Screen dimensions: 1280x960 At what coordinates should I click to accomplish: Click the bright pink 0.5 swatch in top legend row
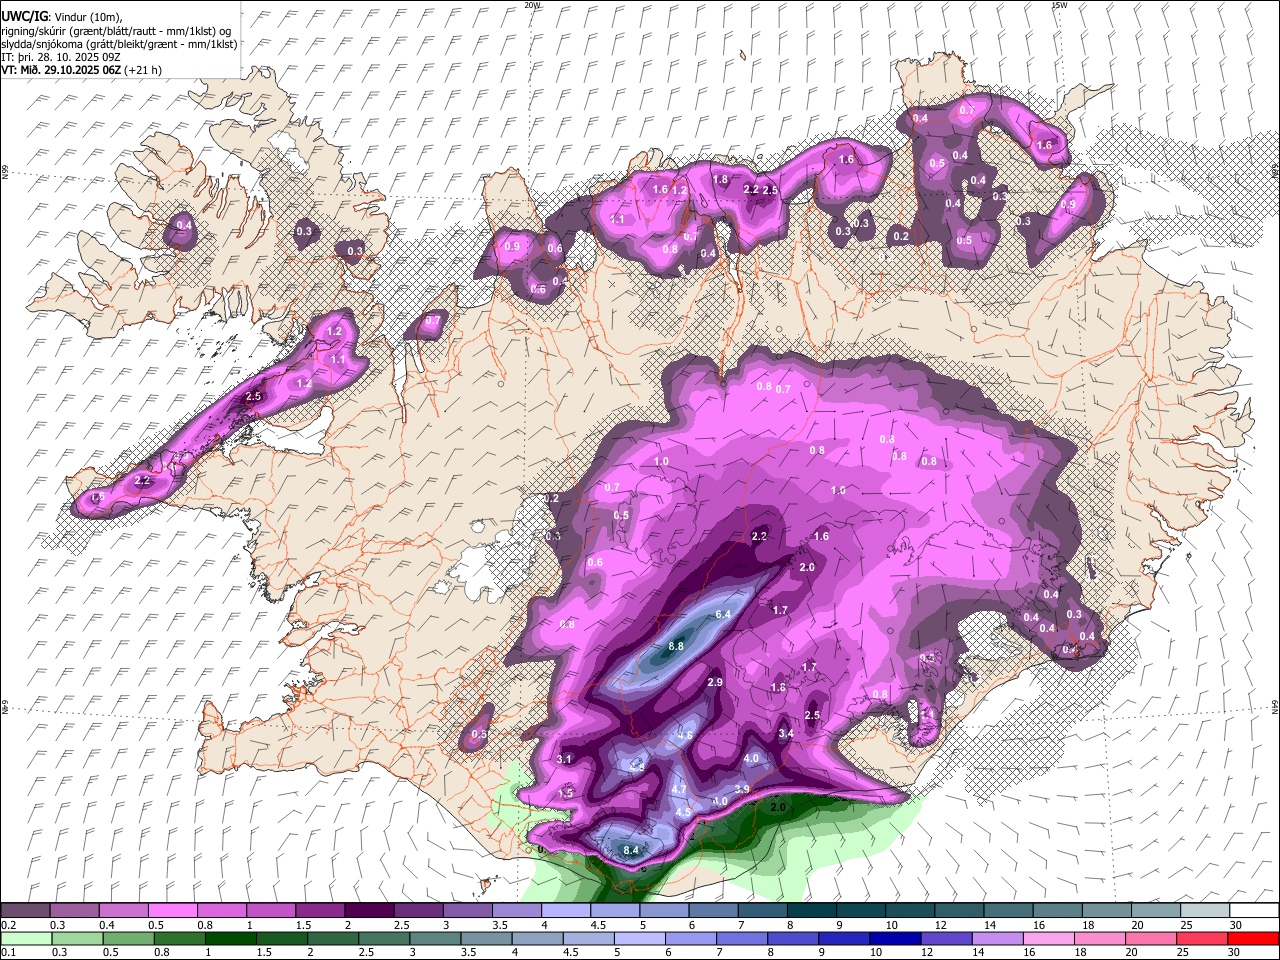tap(172, 910)
